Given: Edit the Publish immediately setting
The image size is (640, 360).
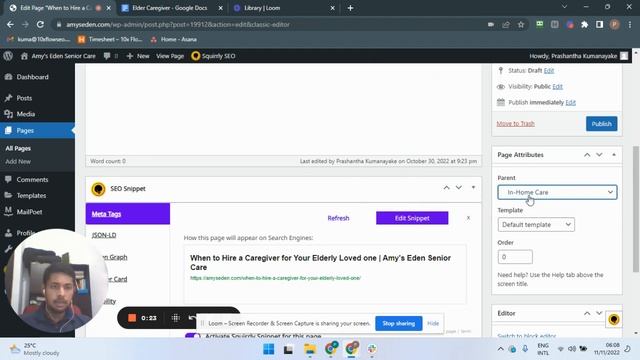Looking at the screenshot, I should point(570,102).
